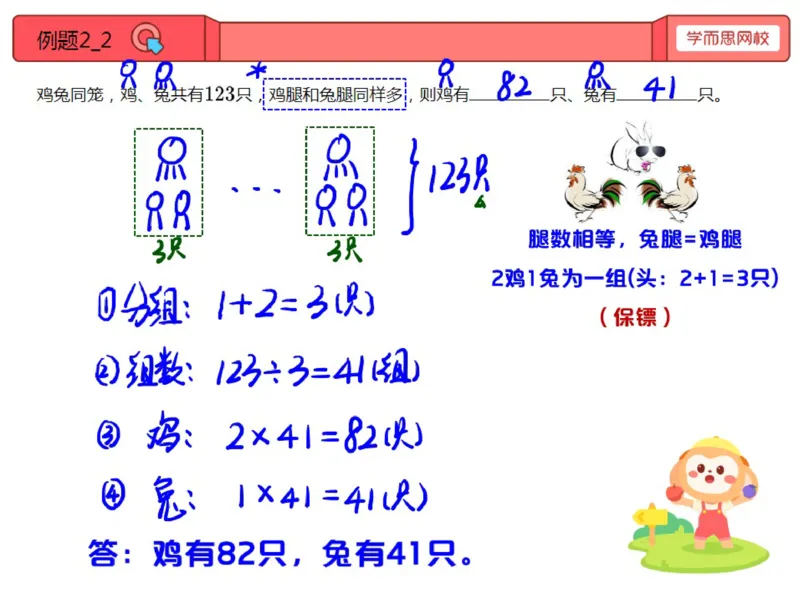Viewport: 800px width, 600px height.
Task: Click handwritten step ① 1+2=3(只)
Action: tap(236, 304)
